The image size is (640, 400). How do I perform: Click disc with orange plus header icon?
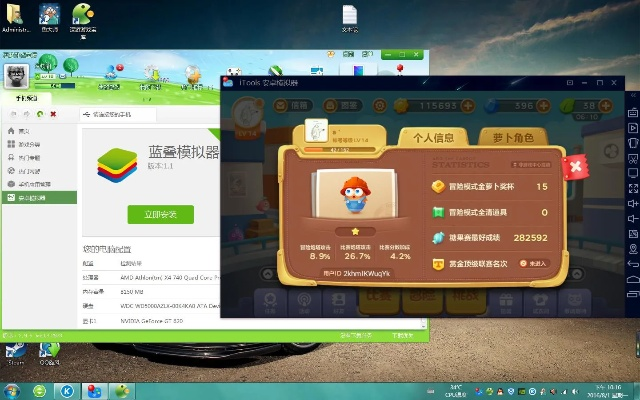click(x=192, y=74)
